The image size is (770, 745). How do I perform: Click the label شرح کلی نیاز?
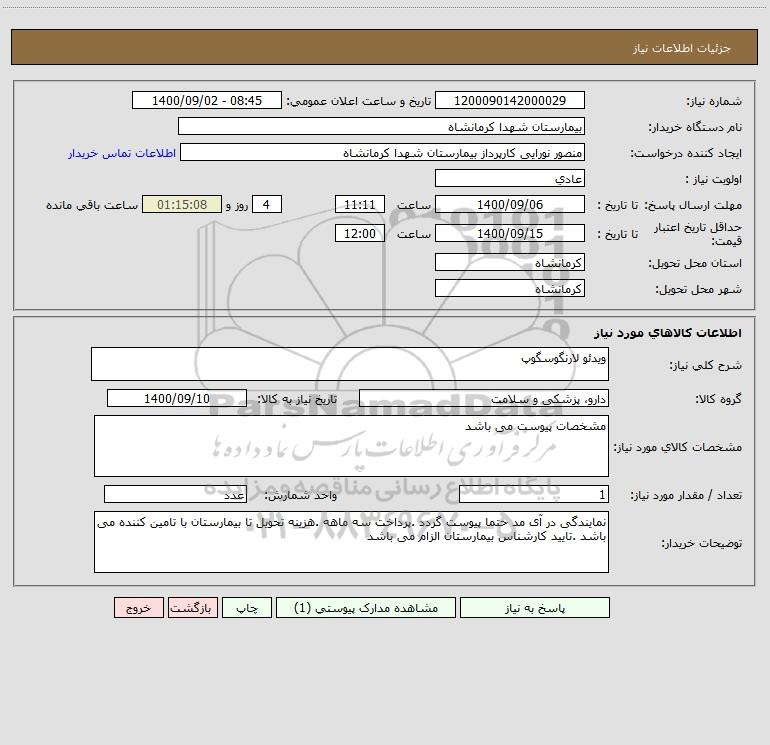[x=706, y=365]
